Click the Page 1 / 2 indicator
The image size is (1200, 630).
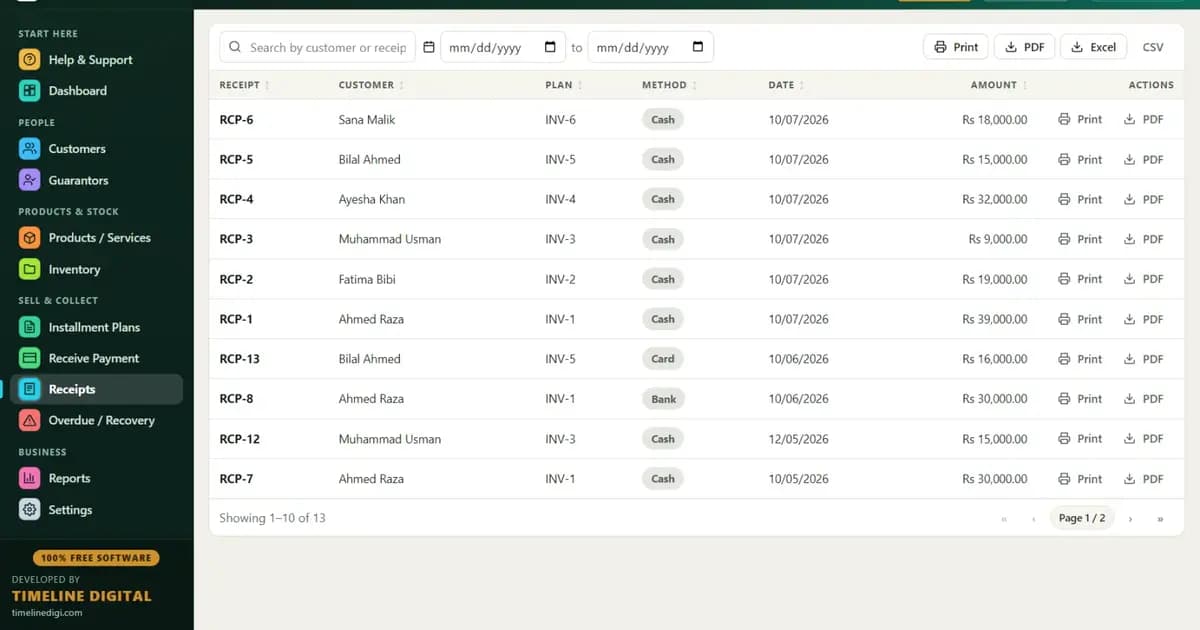click(1082, 518)
